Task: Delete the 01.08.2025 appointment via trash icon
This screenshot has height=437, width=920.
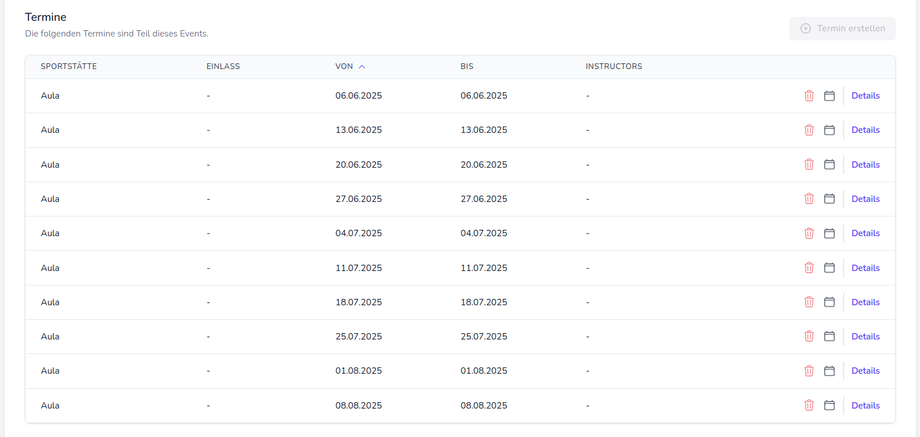Action: pos(809,371)
